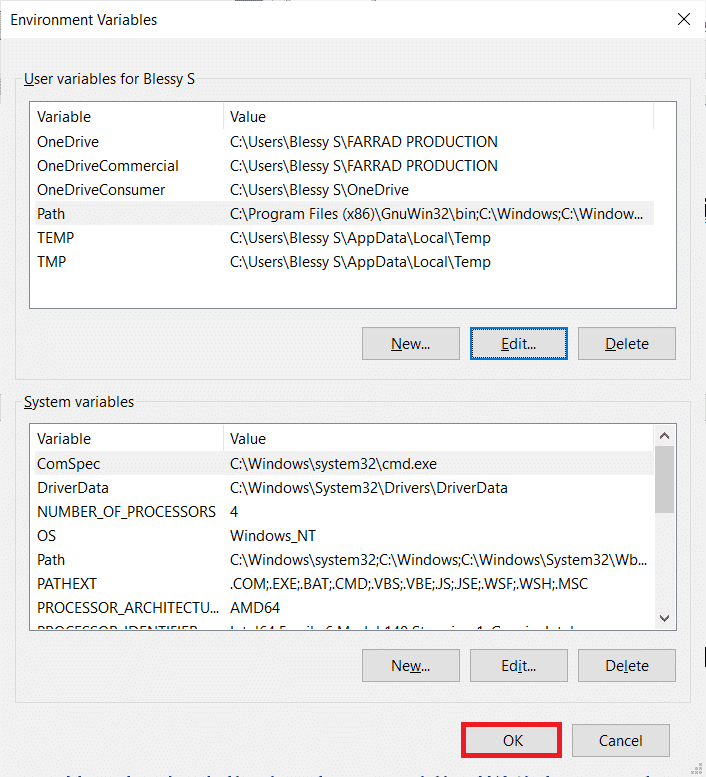Select the user Path variable with GnuWin32
The height and width of the screenshot is (777, 706).
(344, 214)
